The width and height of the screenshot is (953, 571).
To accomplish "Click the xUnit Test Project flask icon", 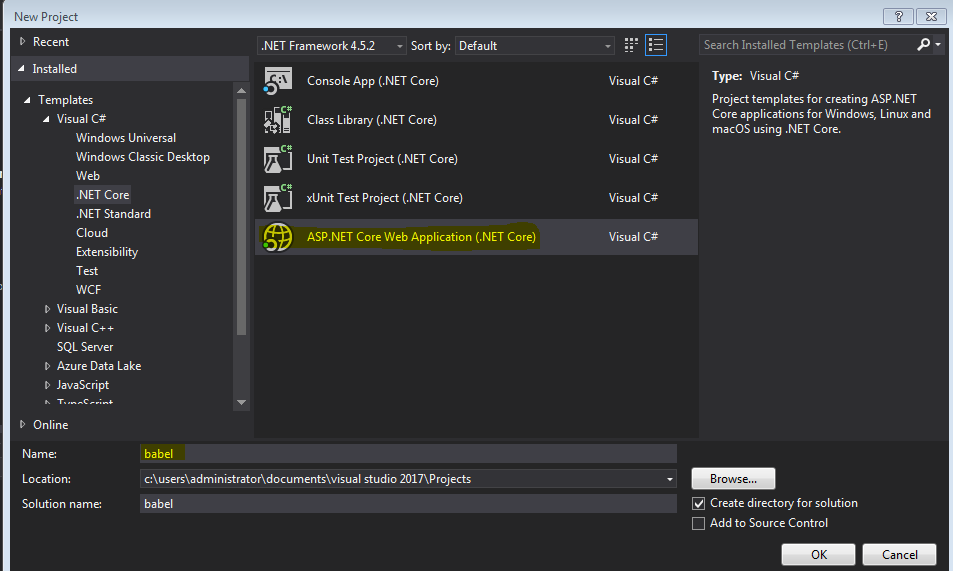I will click(278, 198).
